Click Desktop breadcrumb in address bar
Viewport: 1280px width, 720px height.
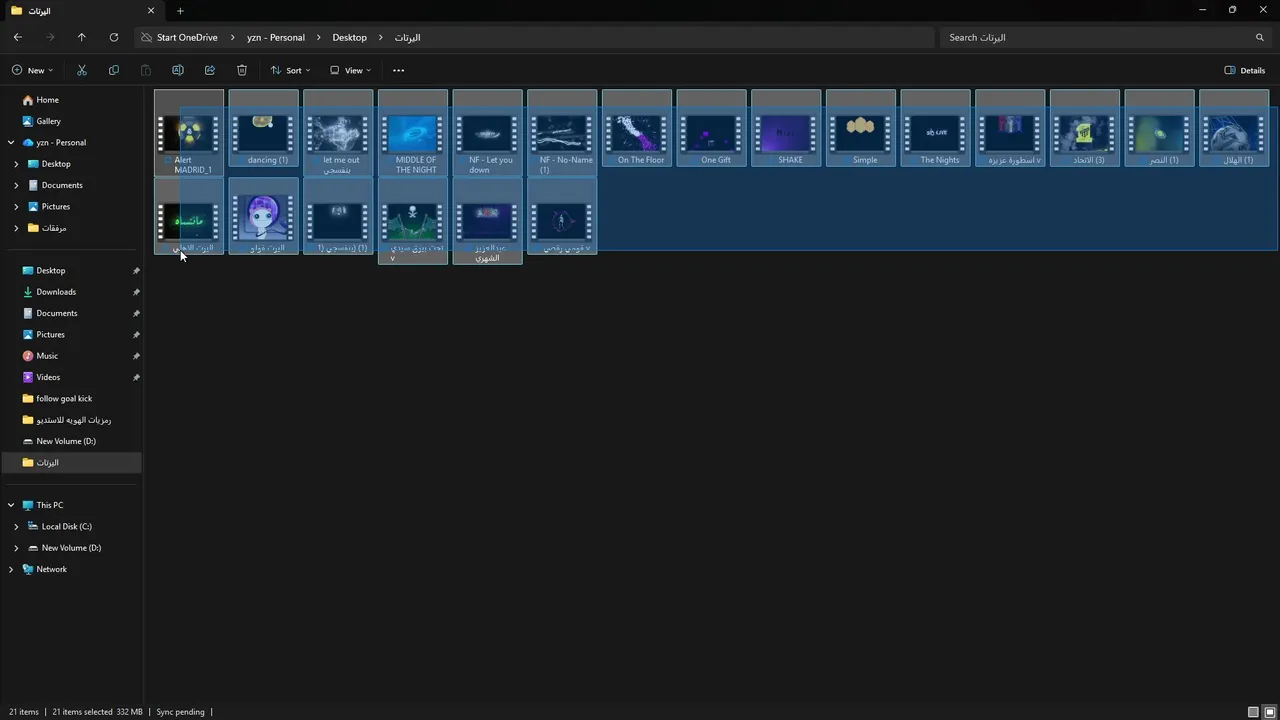(350, 37)
